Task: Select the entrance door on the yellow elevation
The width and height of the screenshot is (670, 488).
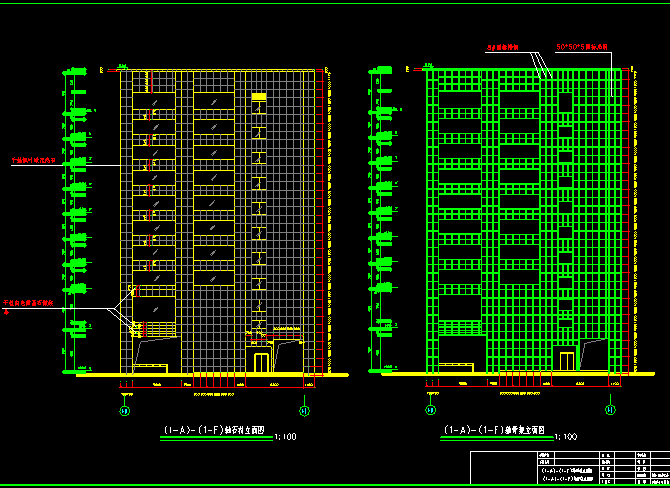Action: (261, 361)
